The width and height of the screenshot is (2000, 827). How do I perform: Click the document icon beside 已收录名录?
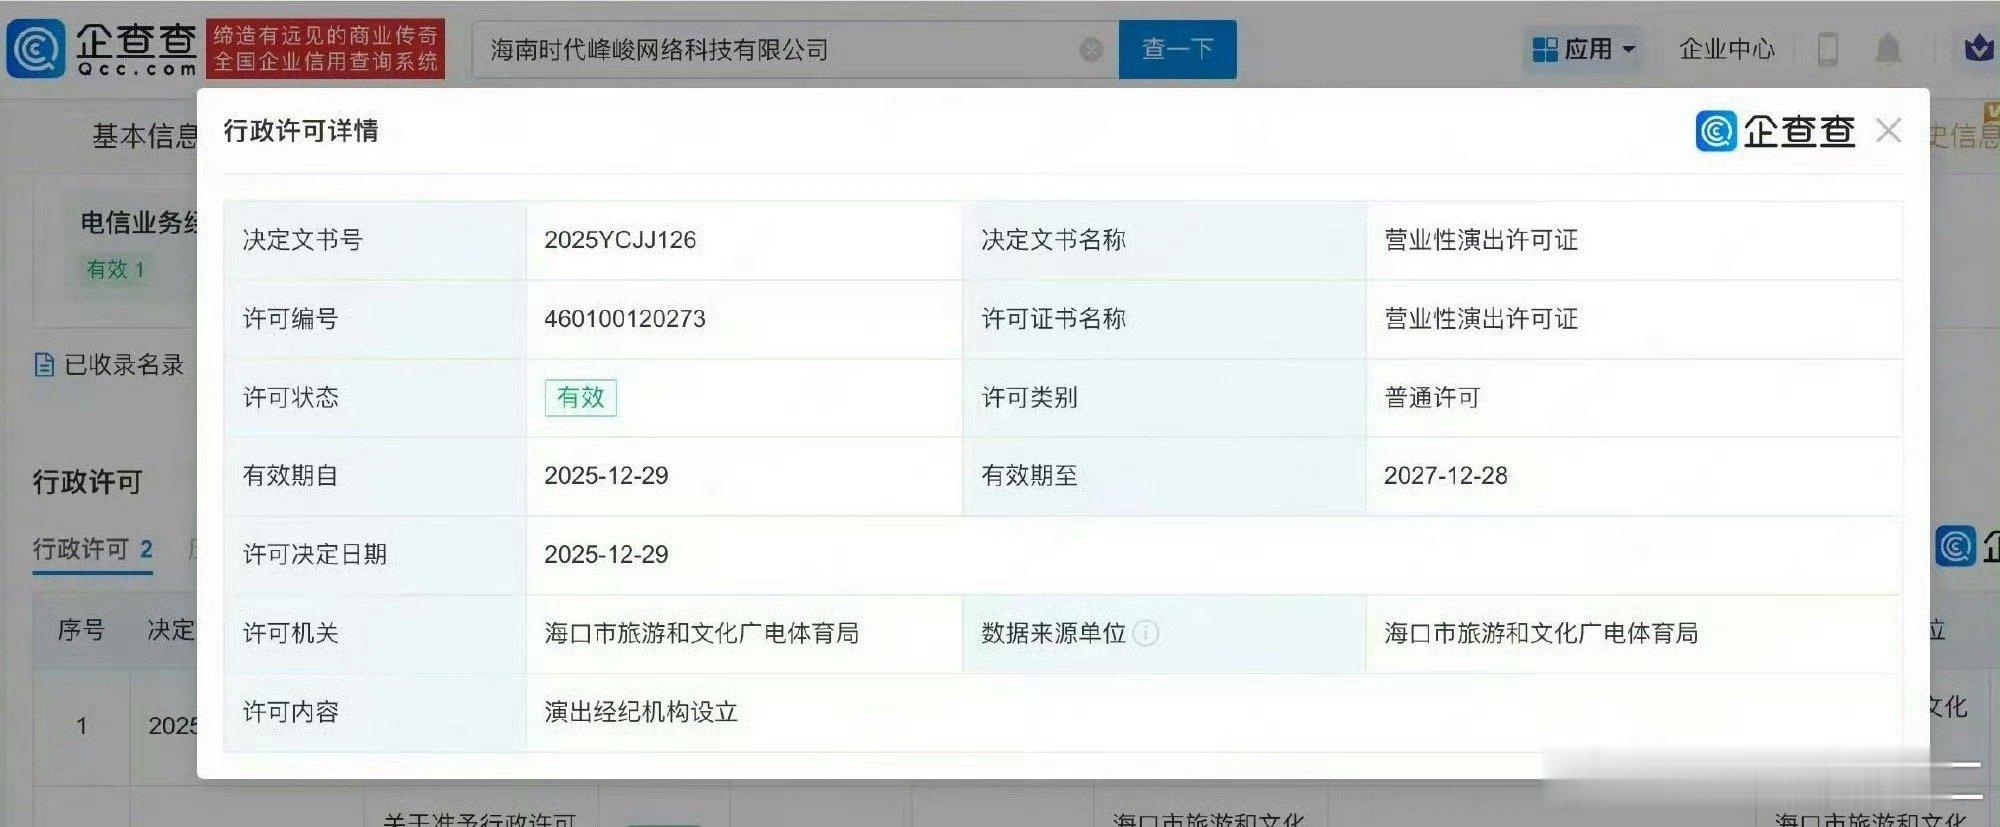44,365
